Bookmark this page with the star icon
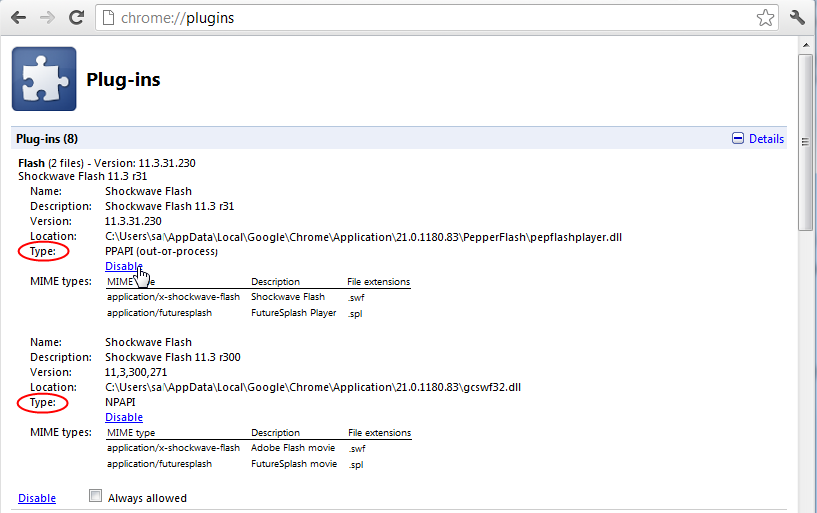The height and width of the screenshot is (513, 817). (765, 18)
